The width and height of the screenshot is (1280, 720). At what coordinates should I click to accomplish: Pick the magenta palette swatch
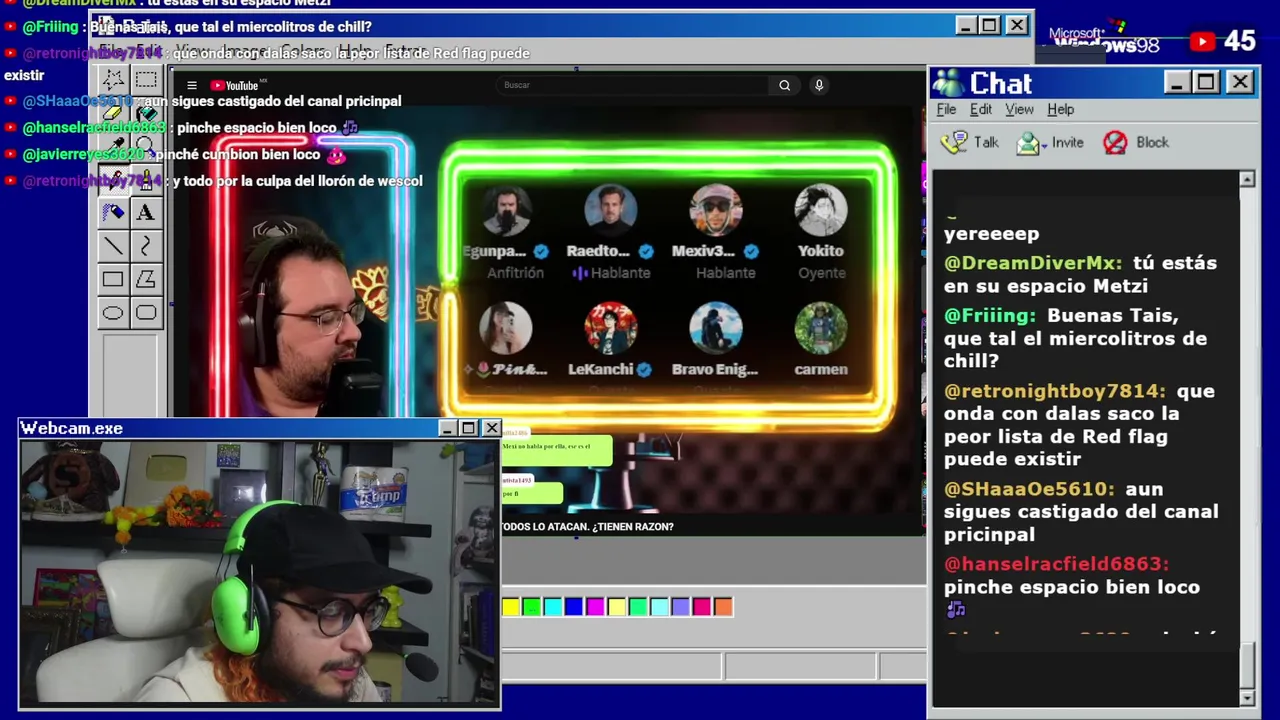(595, 606)
